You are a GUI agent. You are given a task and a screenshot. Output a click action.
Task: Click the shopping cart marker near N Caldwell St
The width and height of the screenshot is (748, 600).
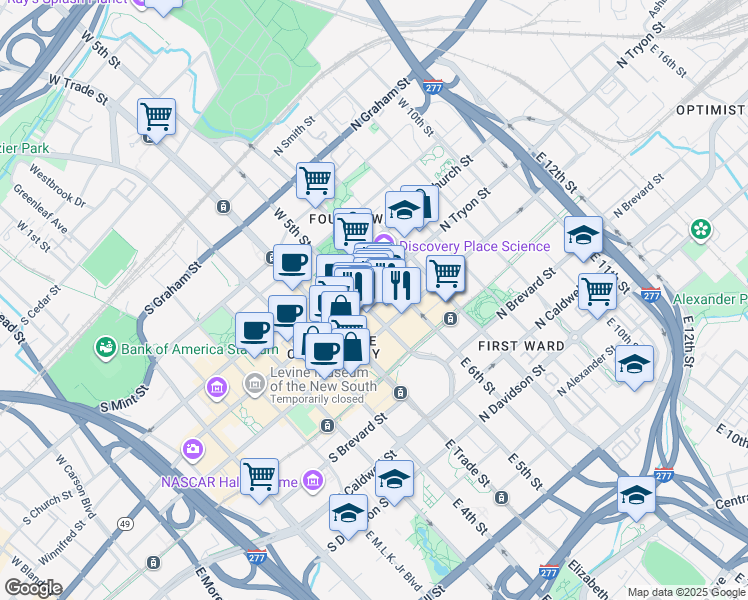(597, 292)
